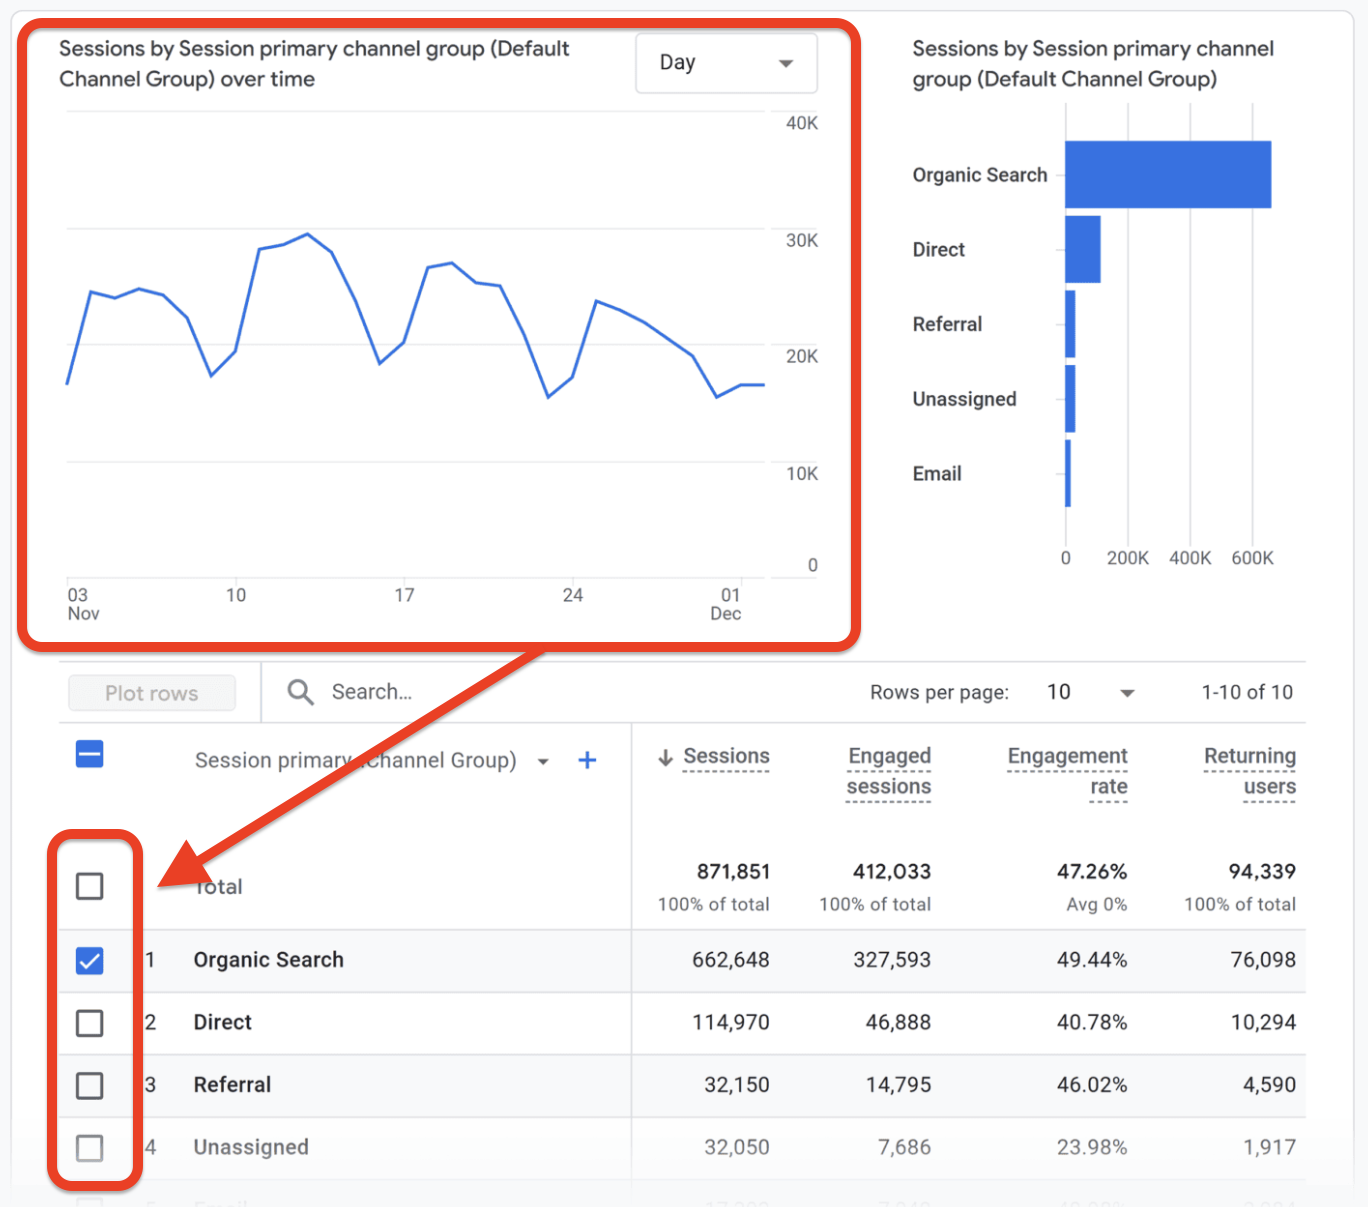Sort by Engaged sessions column header

(889, 771)
